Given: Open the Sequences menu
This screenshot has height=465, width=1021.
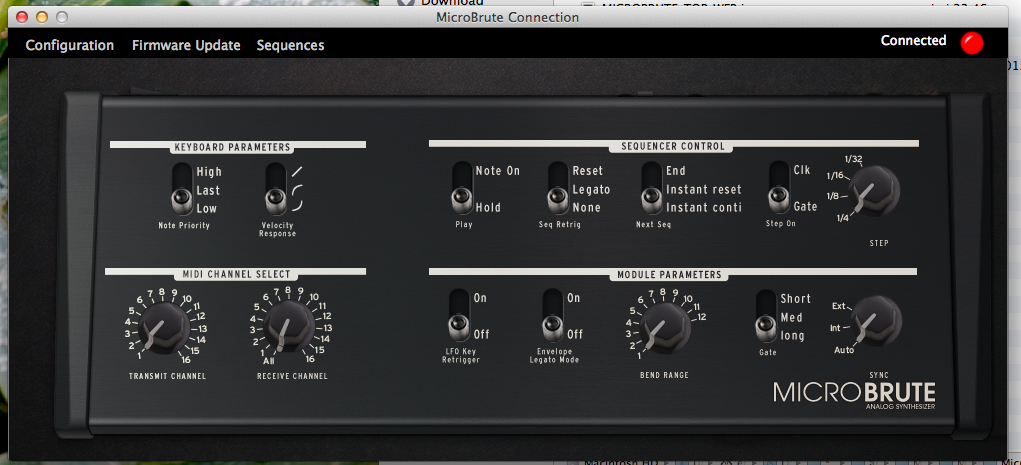Looking at the screenshot, I should [290, 45].
